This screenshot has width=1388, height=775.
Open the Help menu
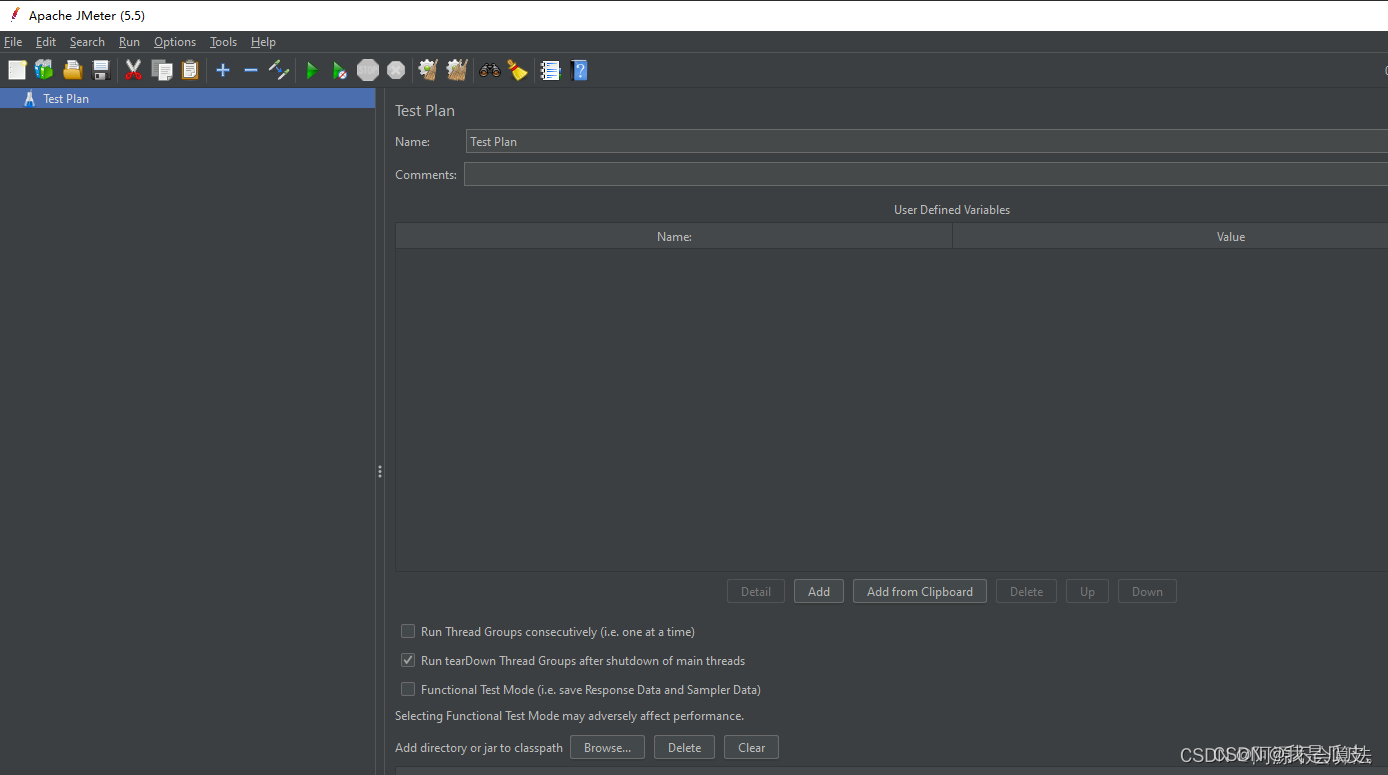coord(263,42)
